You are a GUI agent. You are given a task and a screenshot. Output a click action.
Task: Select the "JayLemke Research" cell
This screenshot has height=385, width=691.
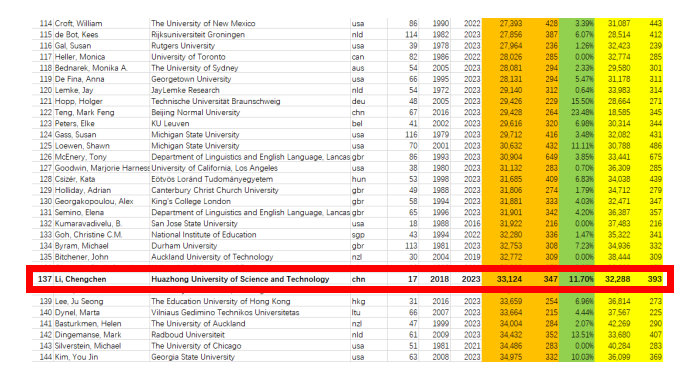186,90
